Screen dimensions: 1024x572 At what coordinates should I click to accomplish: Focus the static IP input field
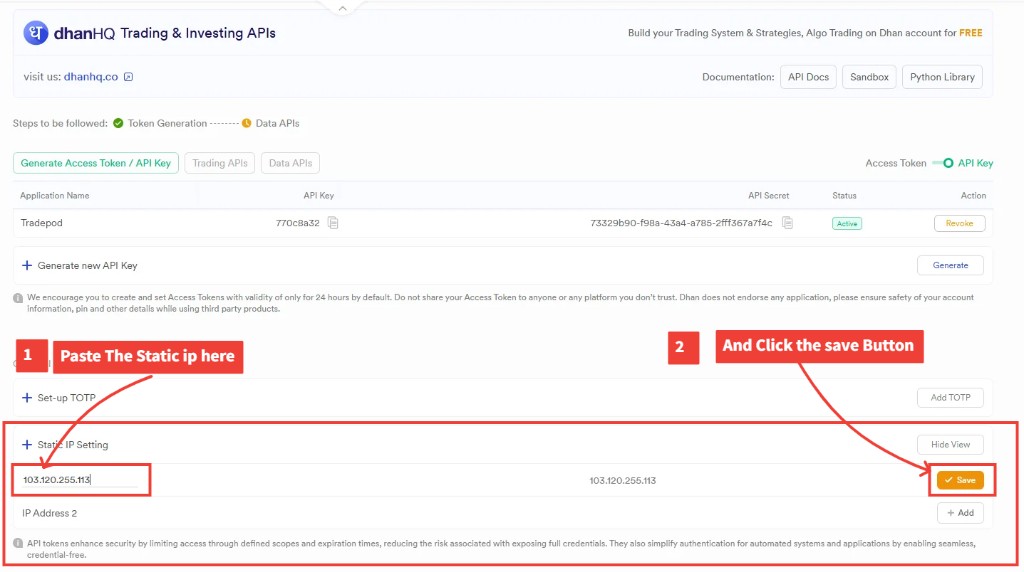pos(80,480)
